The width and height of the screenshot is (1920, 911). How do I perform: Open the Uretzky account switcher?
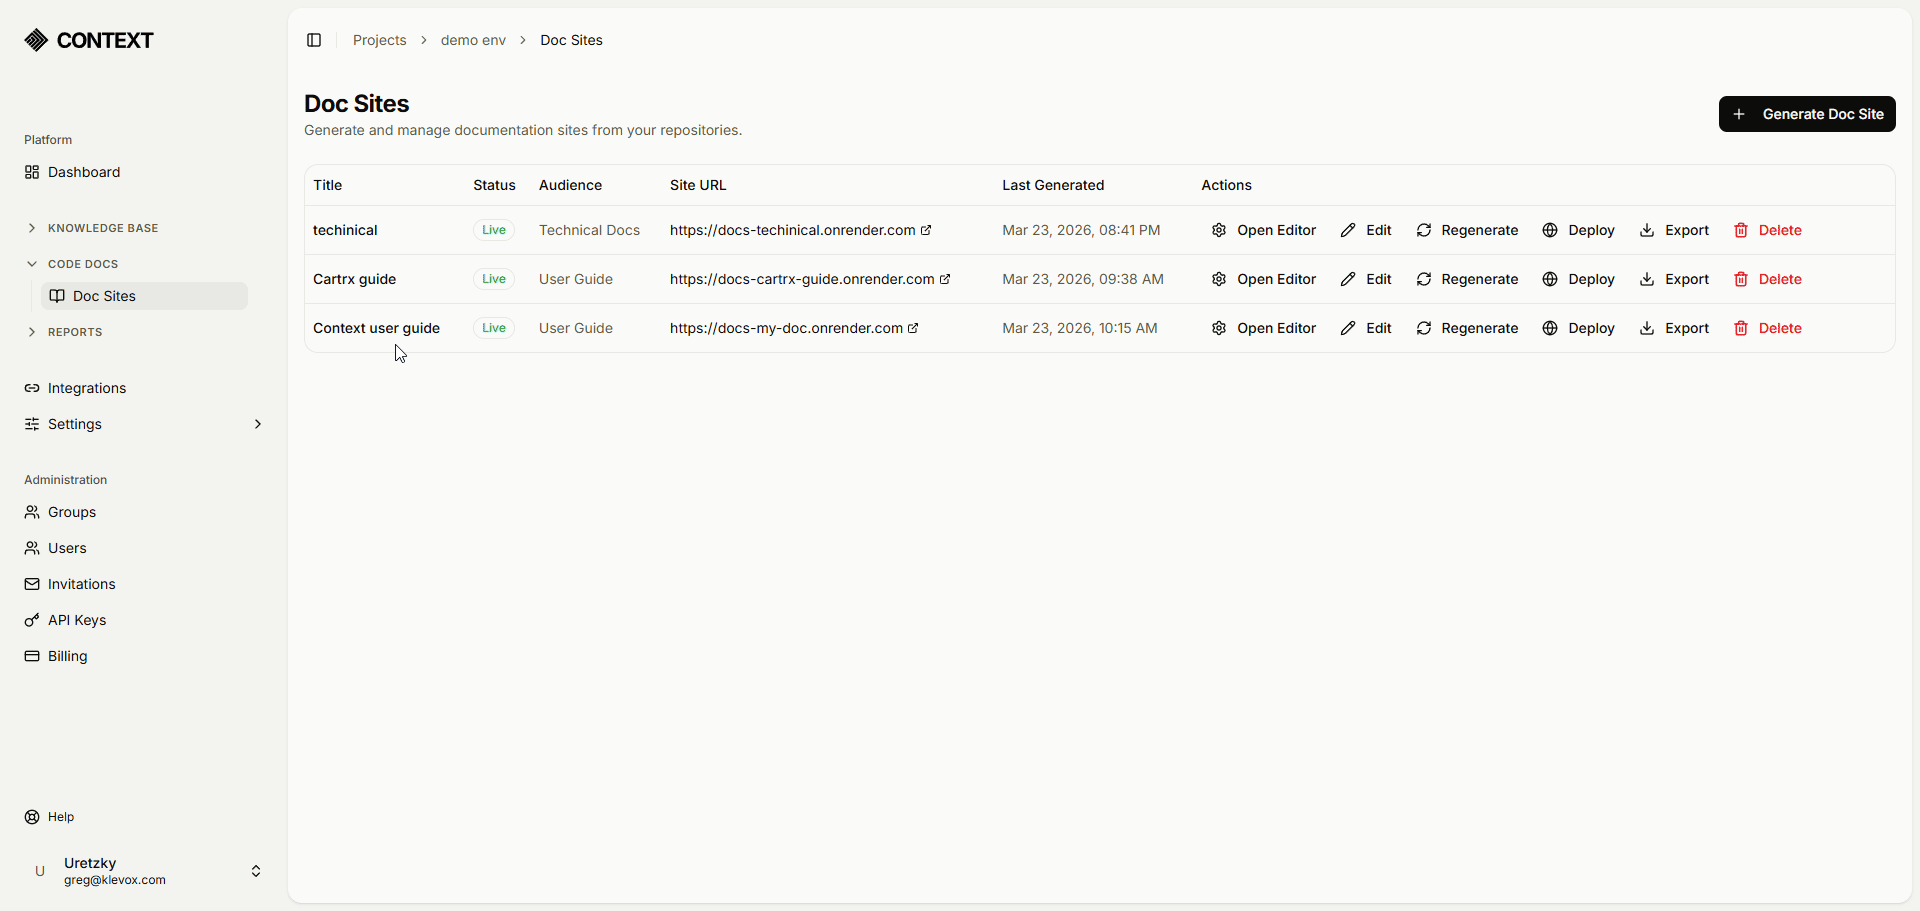pos(256,871)
